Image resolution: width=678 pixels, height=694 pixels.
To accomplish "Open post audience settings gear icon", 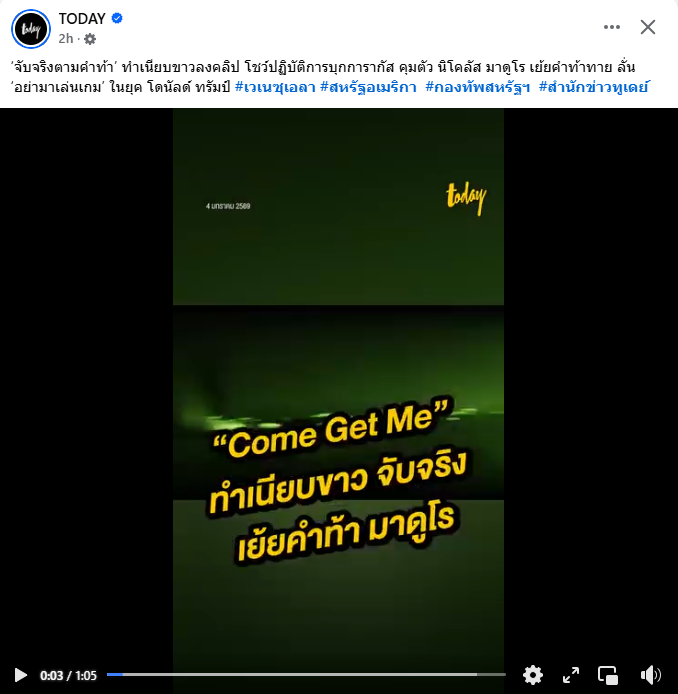I will click(90, 39).
